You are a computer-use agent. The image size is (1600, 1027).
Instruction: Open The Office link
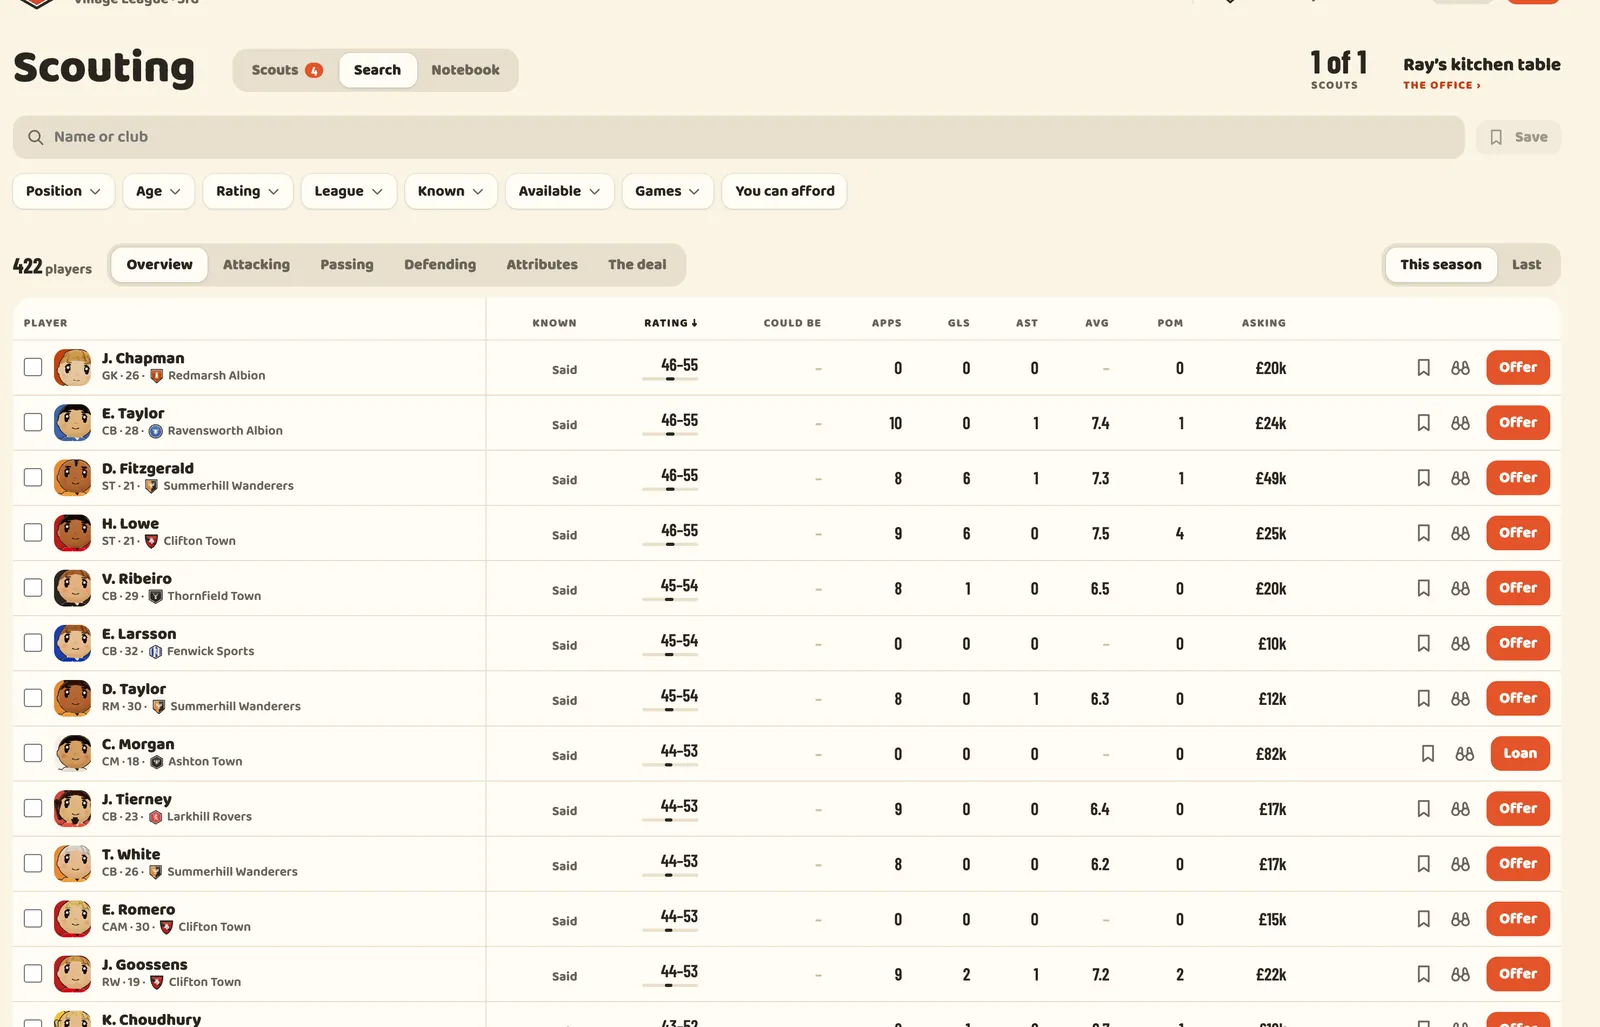pos(1441,85)
